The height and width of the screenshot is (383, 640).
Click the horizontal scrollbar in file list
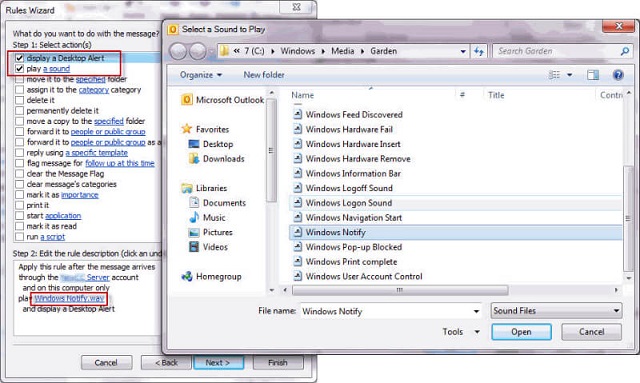click(400, 290)
